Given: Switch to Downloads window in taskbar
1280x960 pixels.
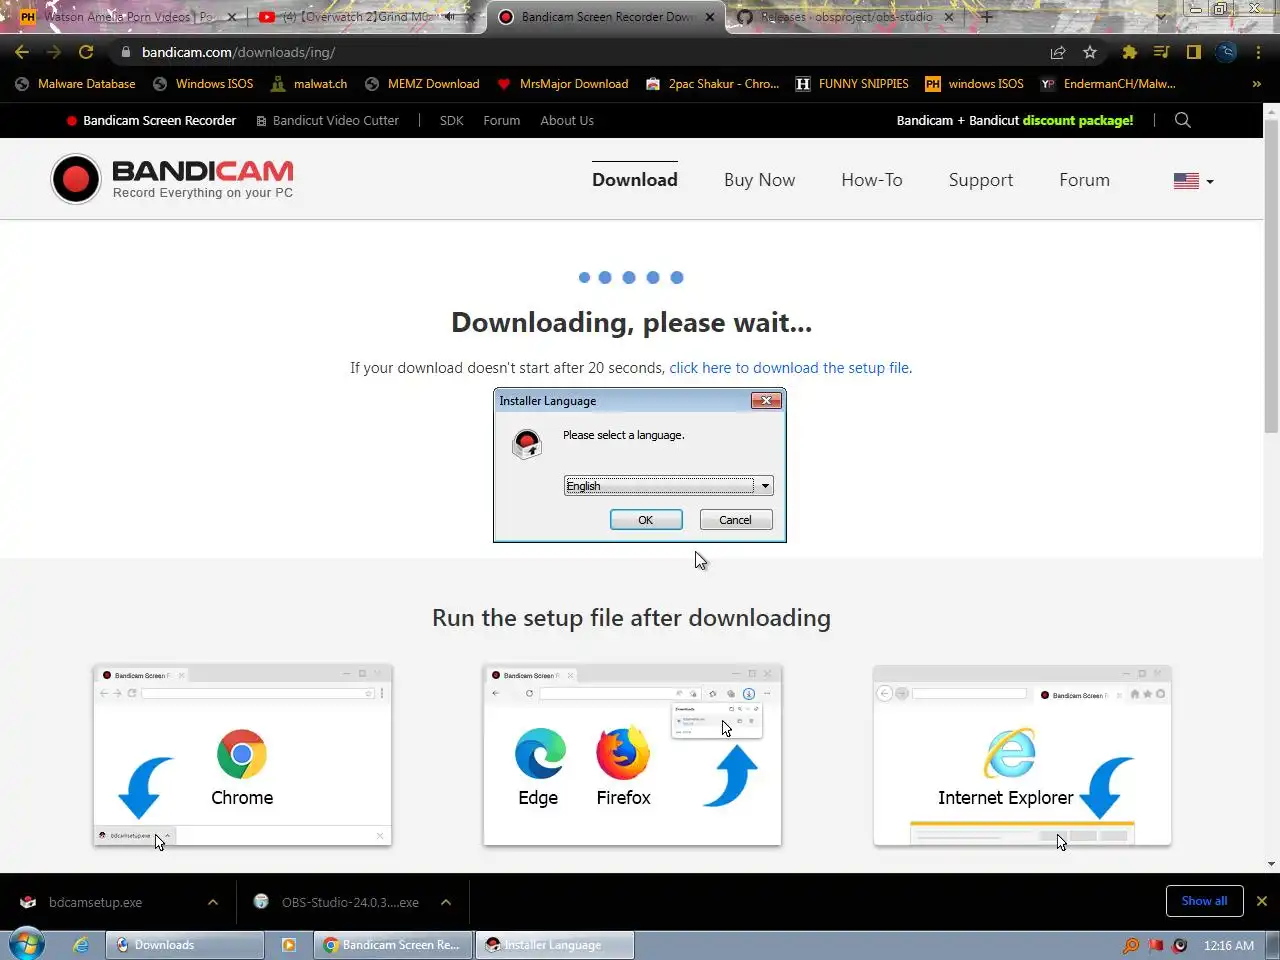Looking at the screenshot, I should click(185, 945).
